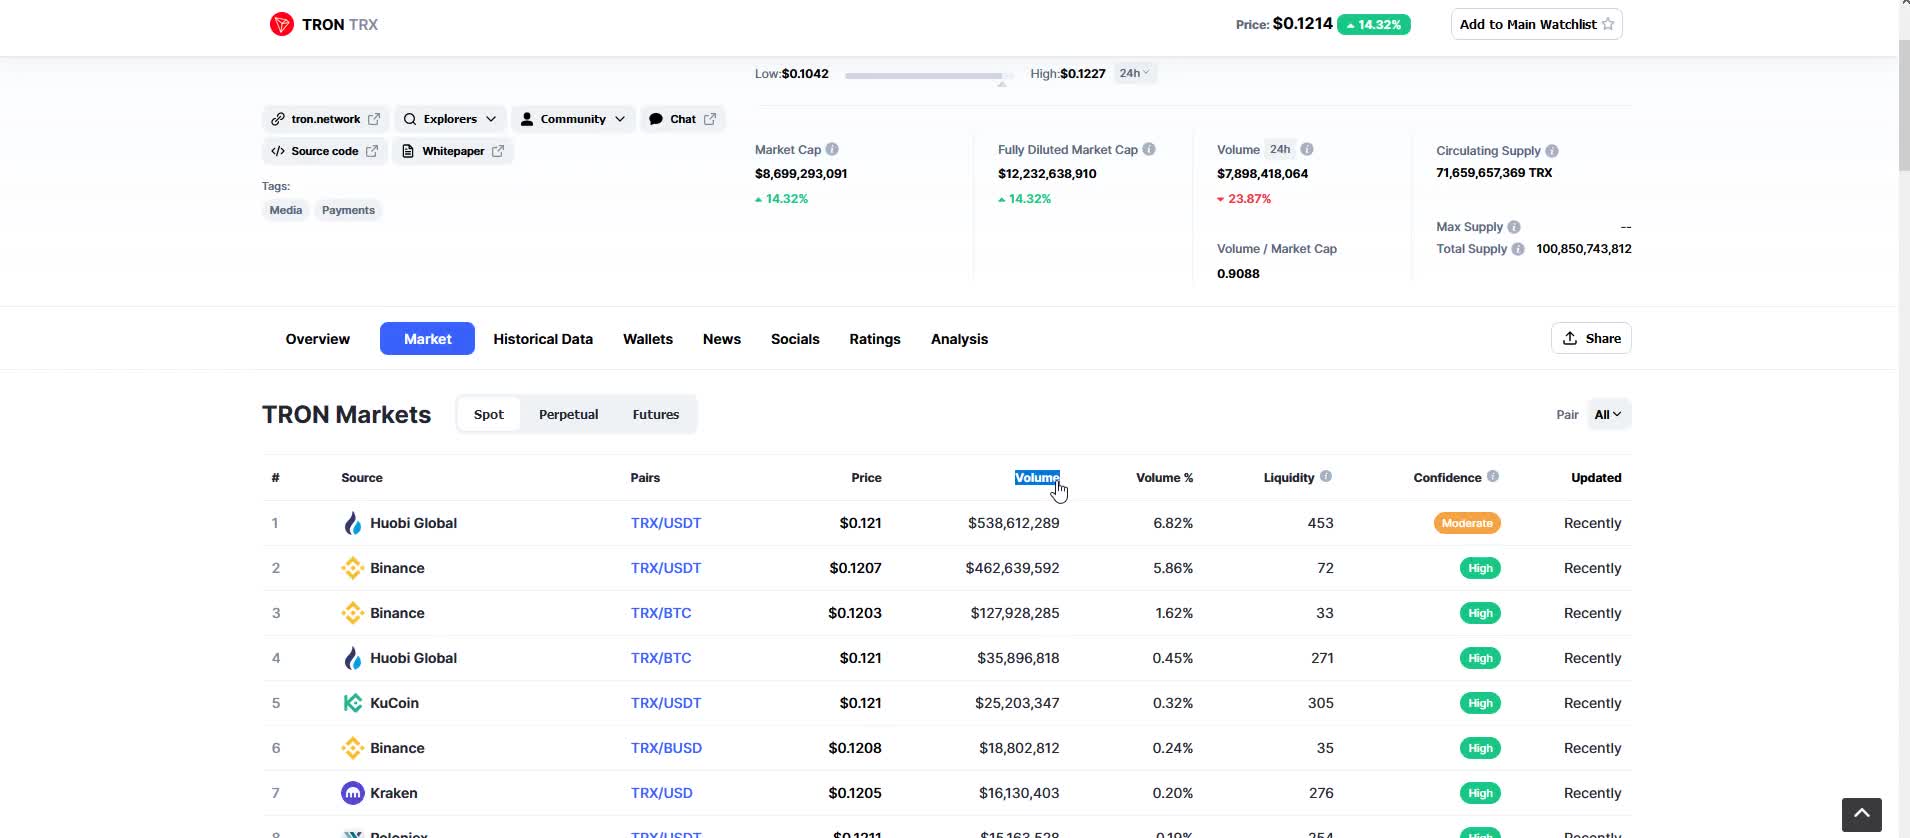Click the Confidence column info icon
Viewport: 1910px width, 838px height.
(1493, 477)
